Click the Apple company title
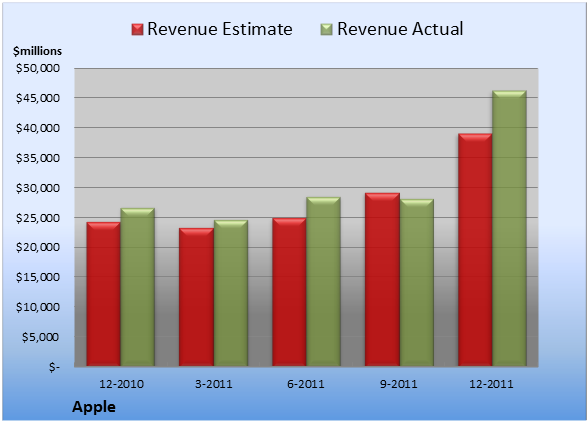The width and height of the screenshot is (588, 422). [94, 407]
